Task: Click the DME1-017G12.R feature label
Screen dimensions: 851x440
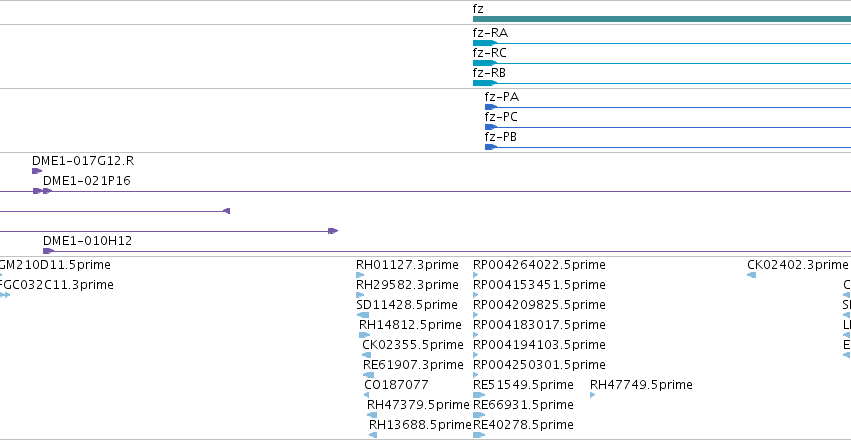Action: [x=83, y=161]
